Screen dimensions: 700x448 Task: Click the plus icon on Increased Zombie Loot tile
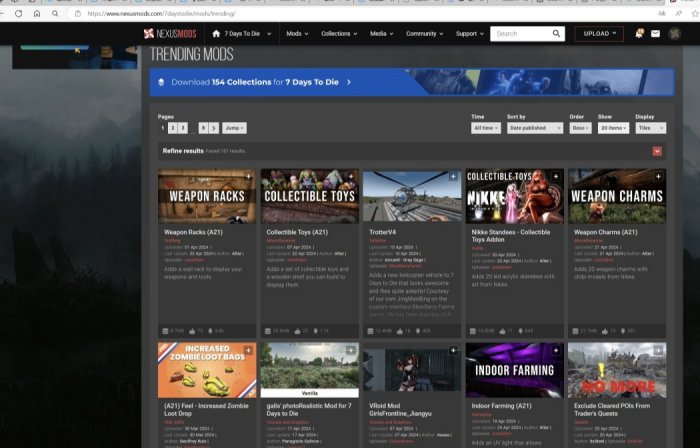pos(248,351)
